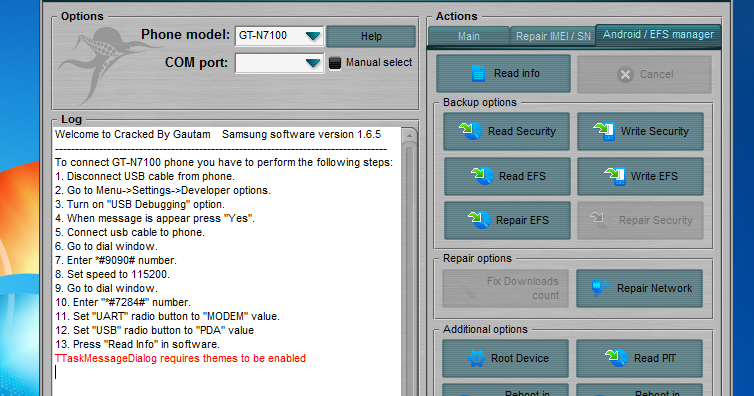Click the Write Security phone icon

click(604, 131)
